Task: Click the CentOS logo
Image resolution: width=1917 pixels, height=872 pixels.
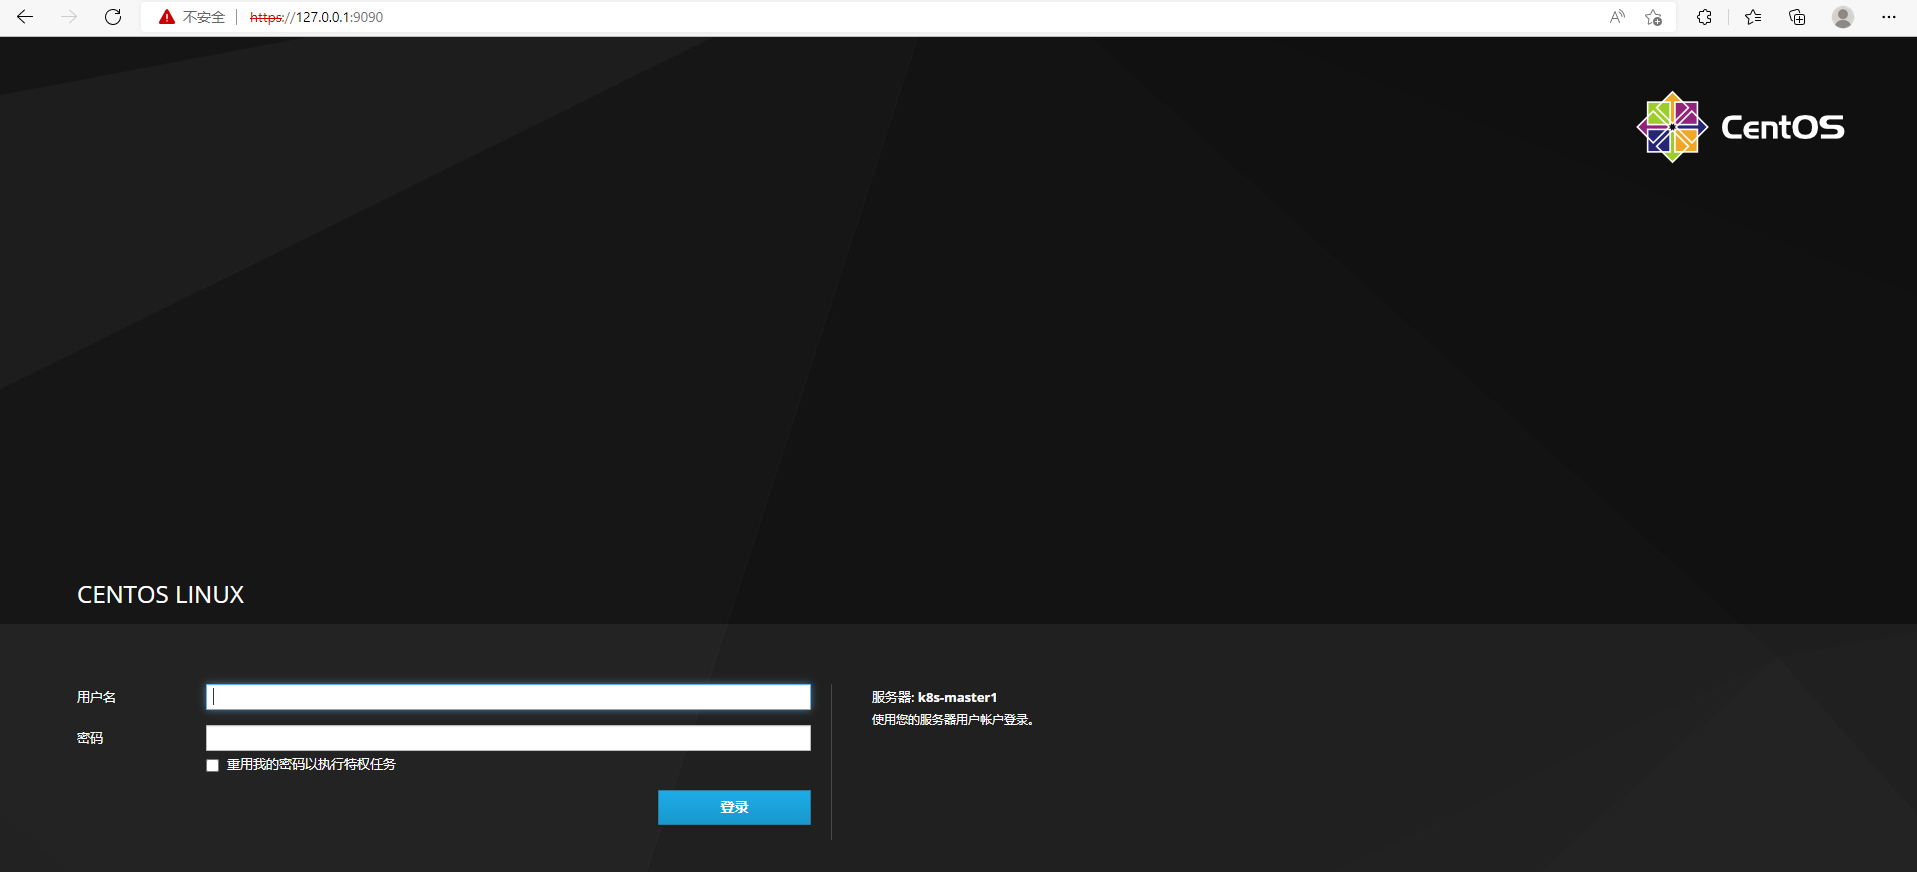Action: point(1741,127)
